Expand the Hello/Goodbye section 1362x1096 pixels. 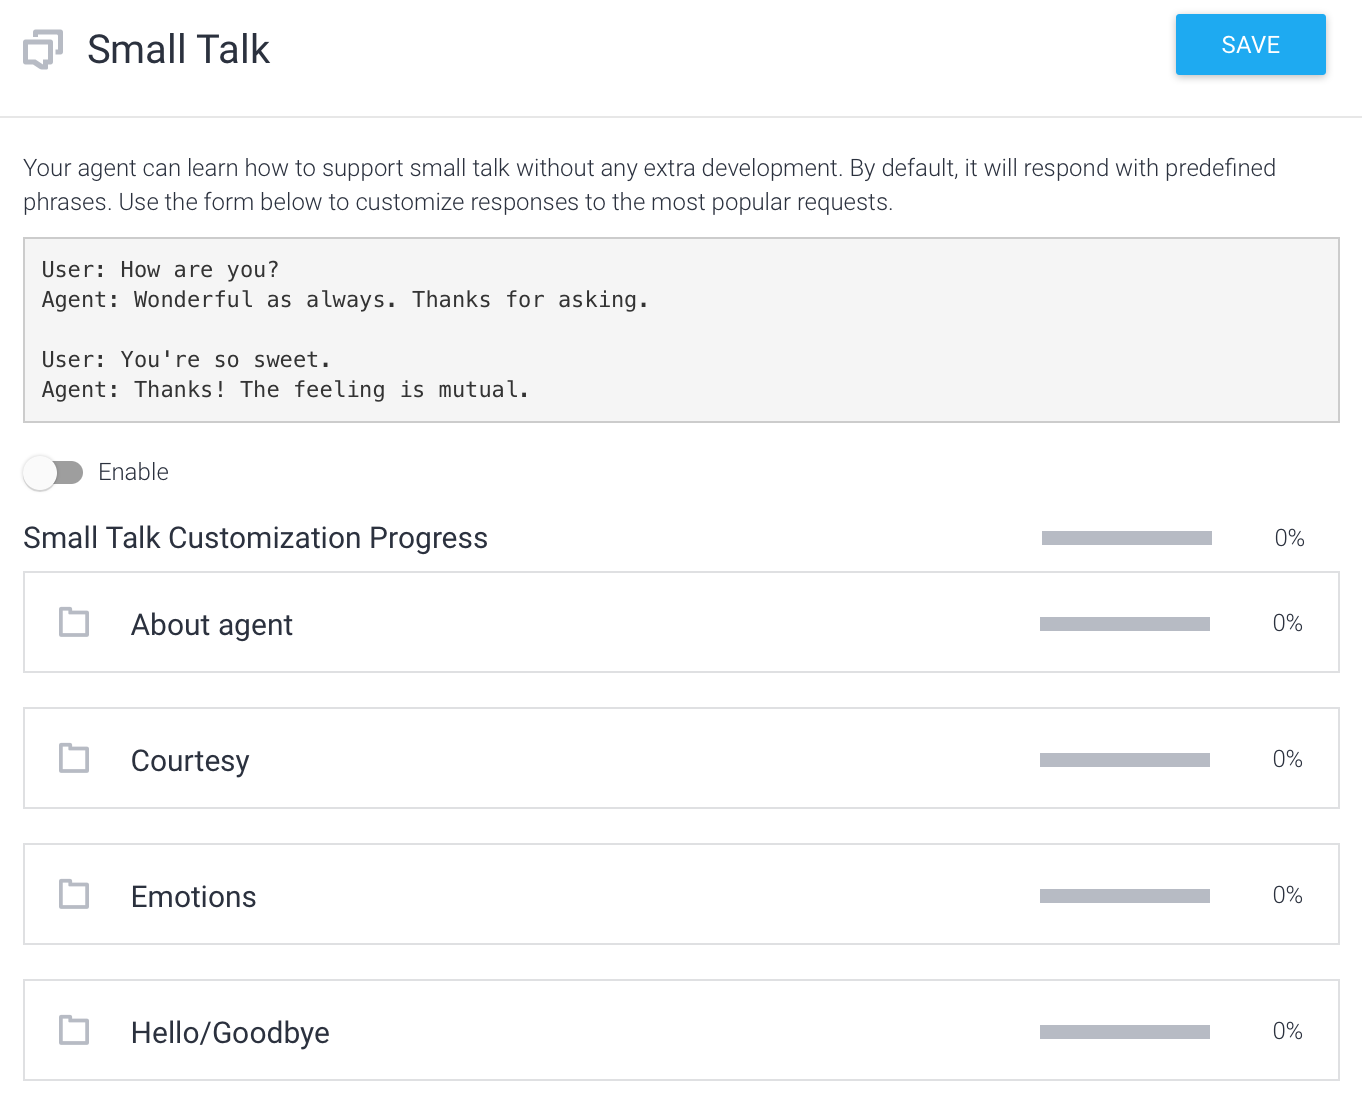click(x=681, y=1030)
